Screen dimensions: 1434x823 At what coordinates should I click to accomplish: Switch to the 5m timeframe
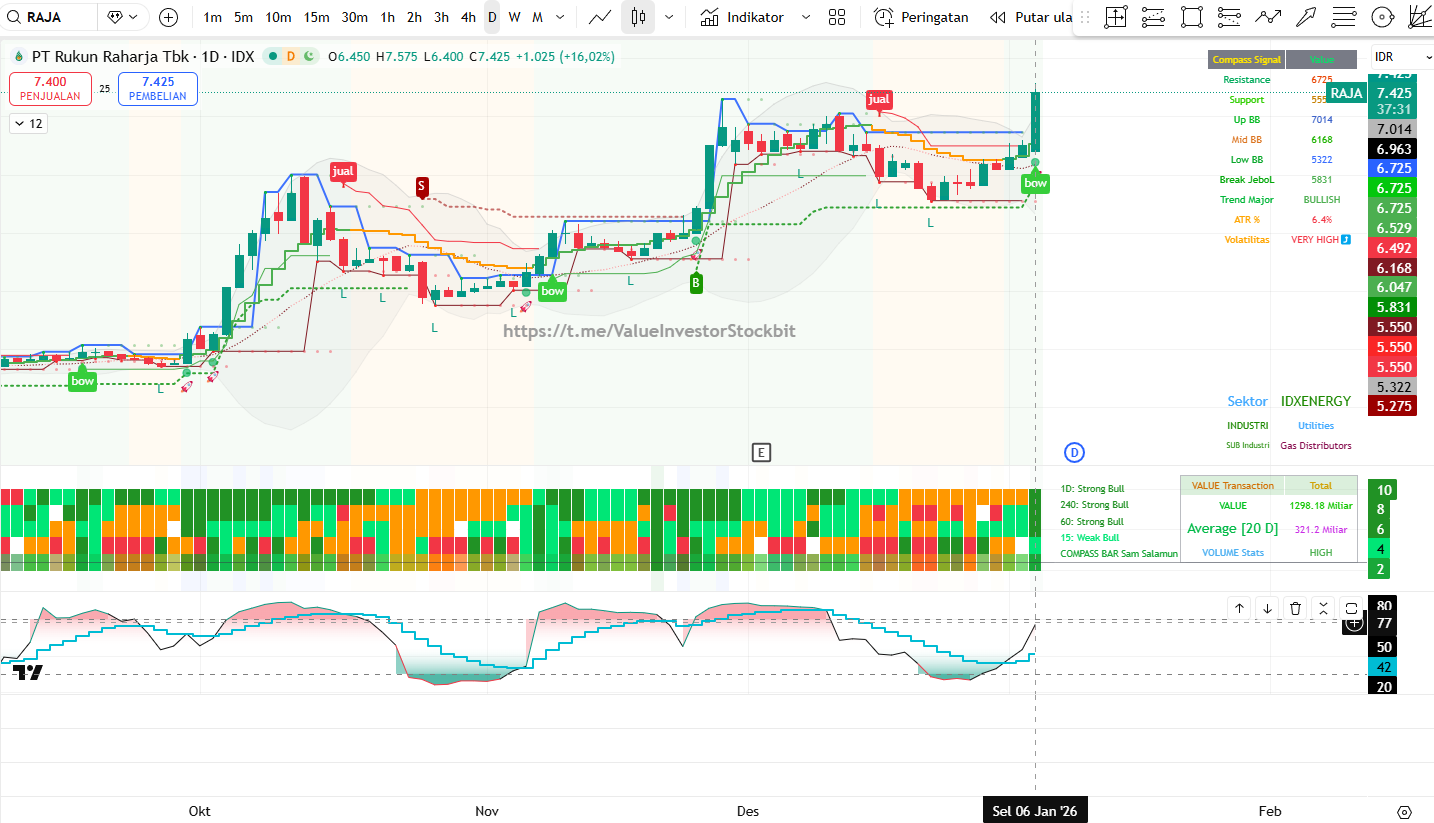click(x=243, y=17)
